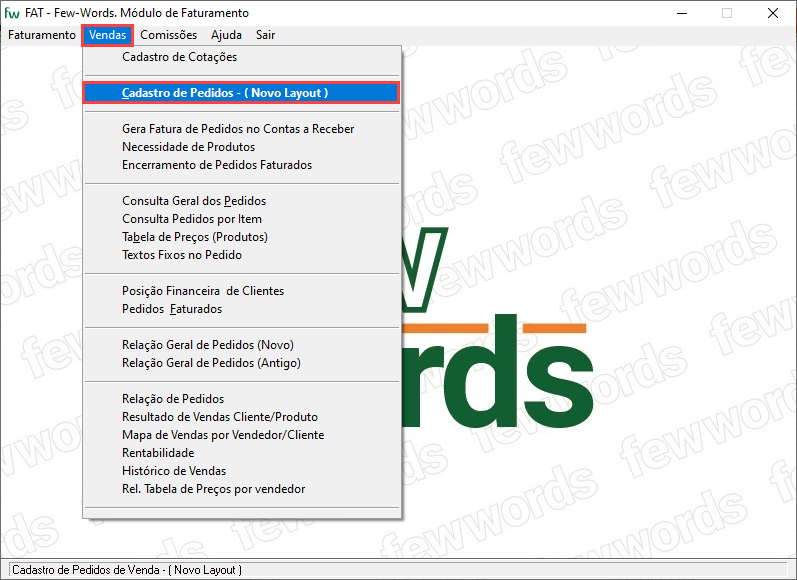The image size is (797, 580).
Task: Select Pedidos Faturados entry
Action: click(241, 309)
